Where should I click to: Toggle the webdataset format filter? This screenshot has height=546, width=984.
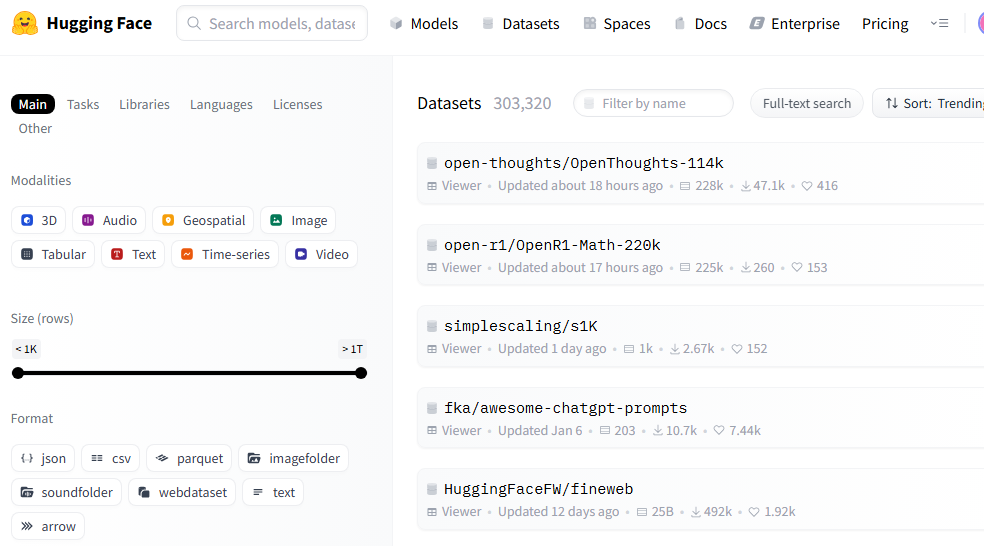click(182, 492)
